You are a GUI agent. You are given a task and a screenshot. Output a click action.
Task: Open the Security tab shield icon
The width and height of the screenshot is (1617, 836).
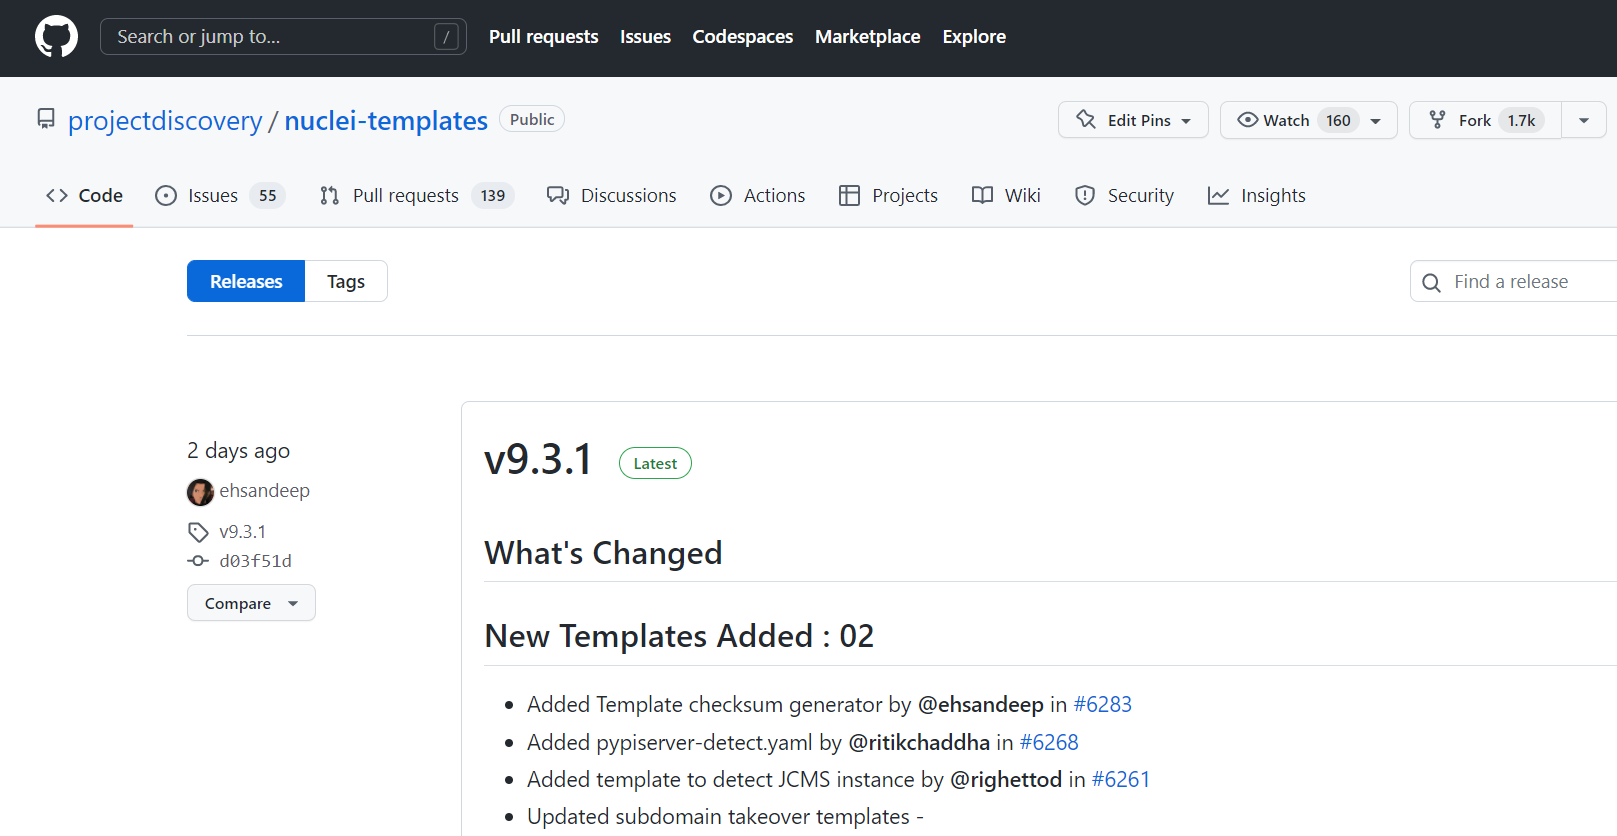click(x=1085, y=196)
